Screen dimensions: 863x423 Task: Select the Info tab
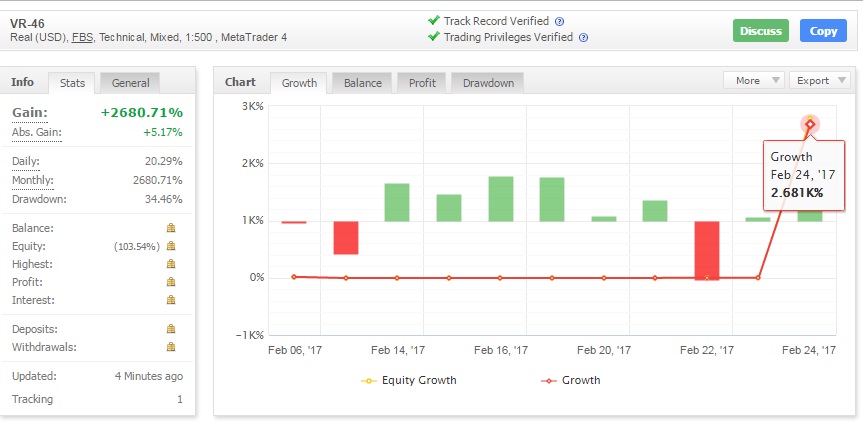23,82
